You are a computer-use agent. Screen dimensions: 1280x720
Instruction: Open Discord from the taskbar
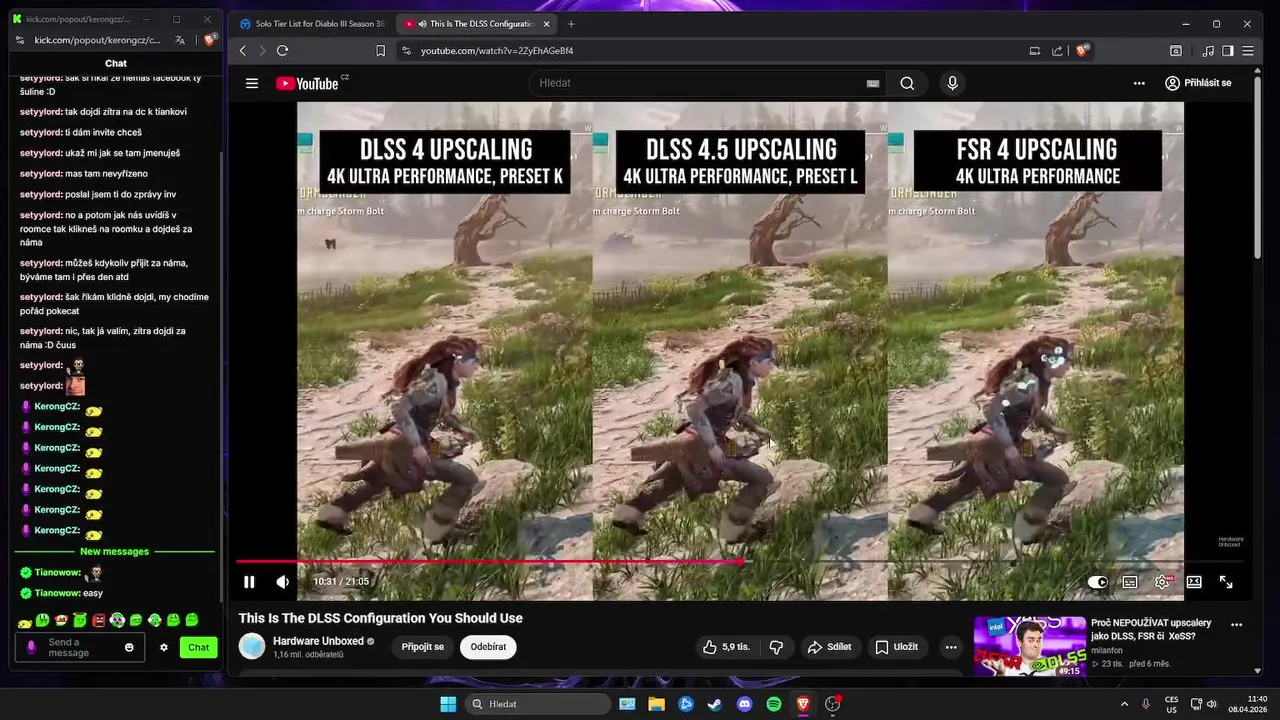click(x=744, y=704)
